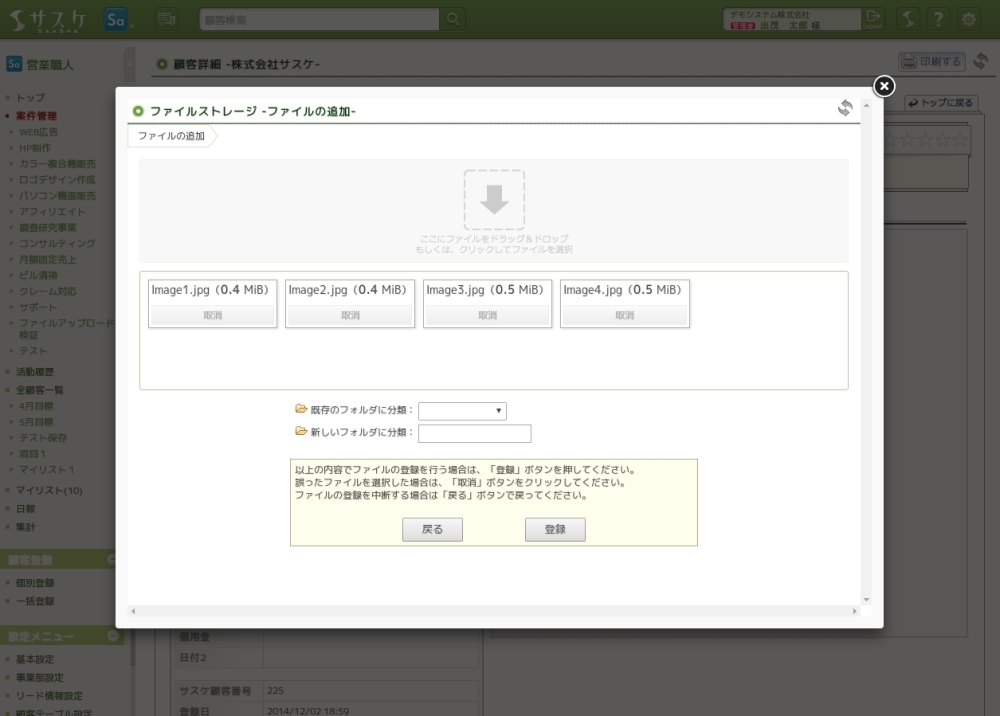1000x716 pixels.
Task: Click the file drop zone download arrow icon
Action: (494, 200)
